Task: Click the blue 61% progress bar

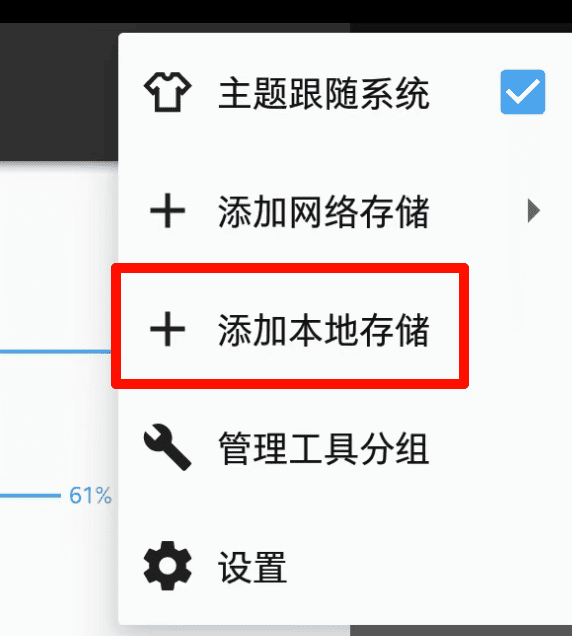Action: (30, 495)
